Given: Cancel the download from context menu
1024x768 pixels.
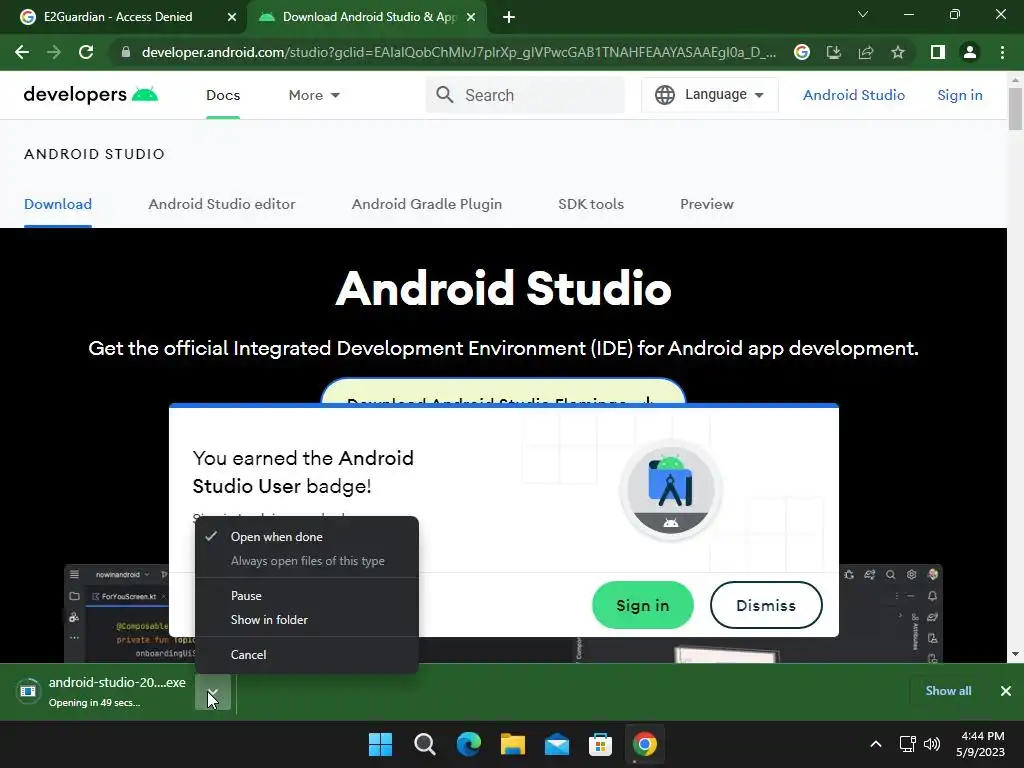Looking at the screenshot, I should point(306,654).
